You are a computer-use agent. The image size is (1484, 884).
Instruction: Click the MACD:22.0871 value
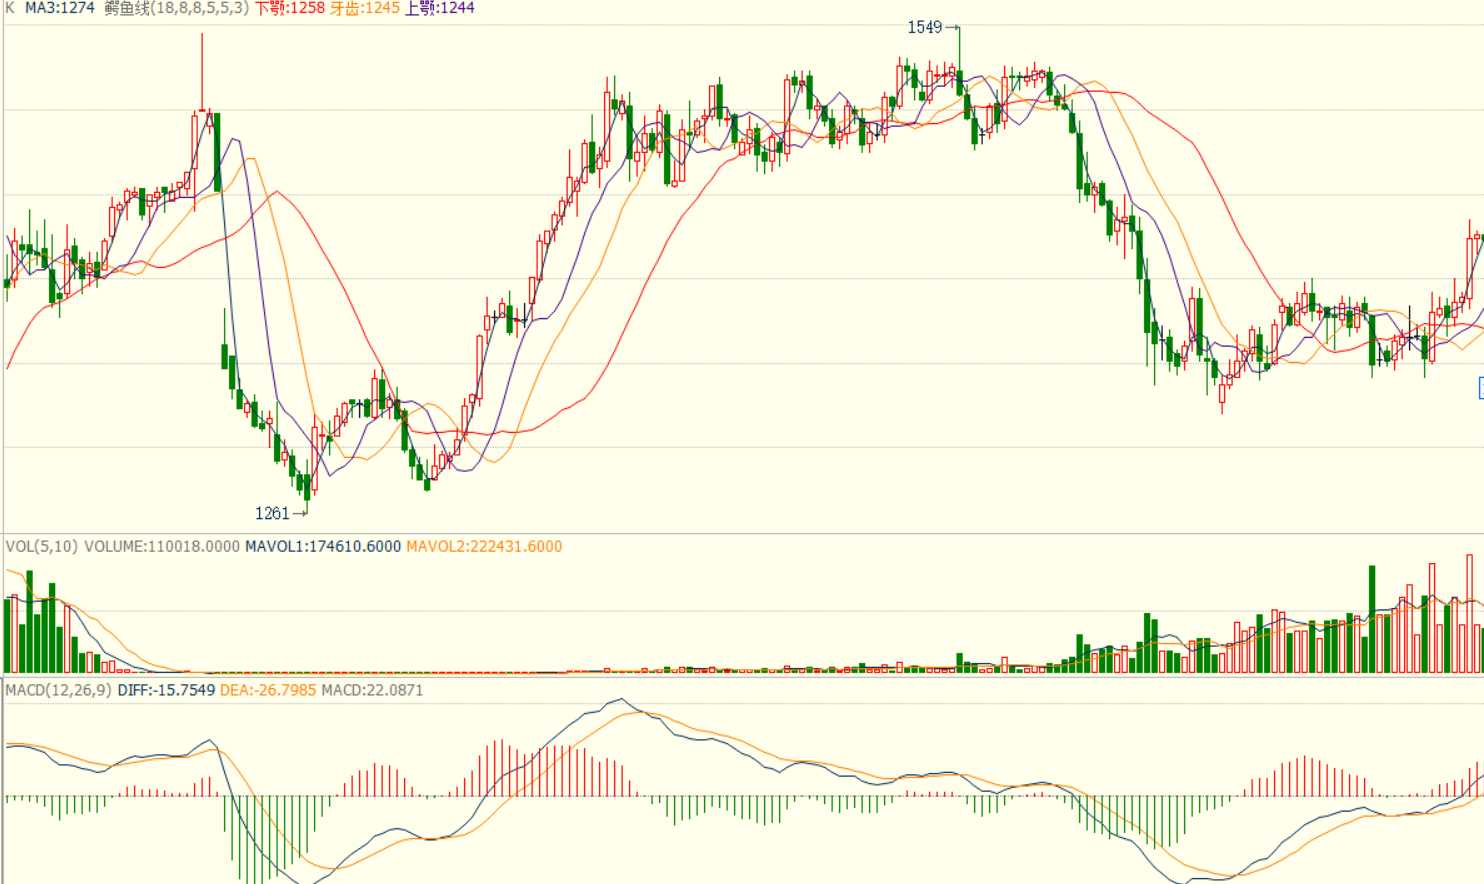click(372, 690)
